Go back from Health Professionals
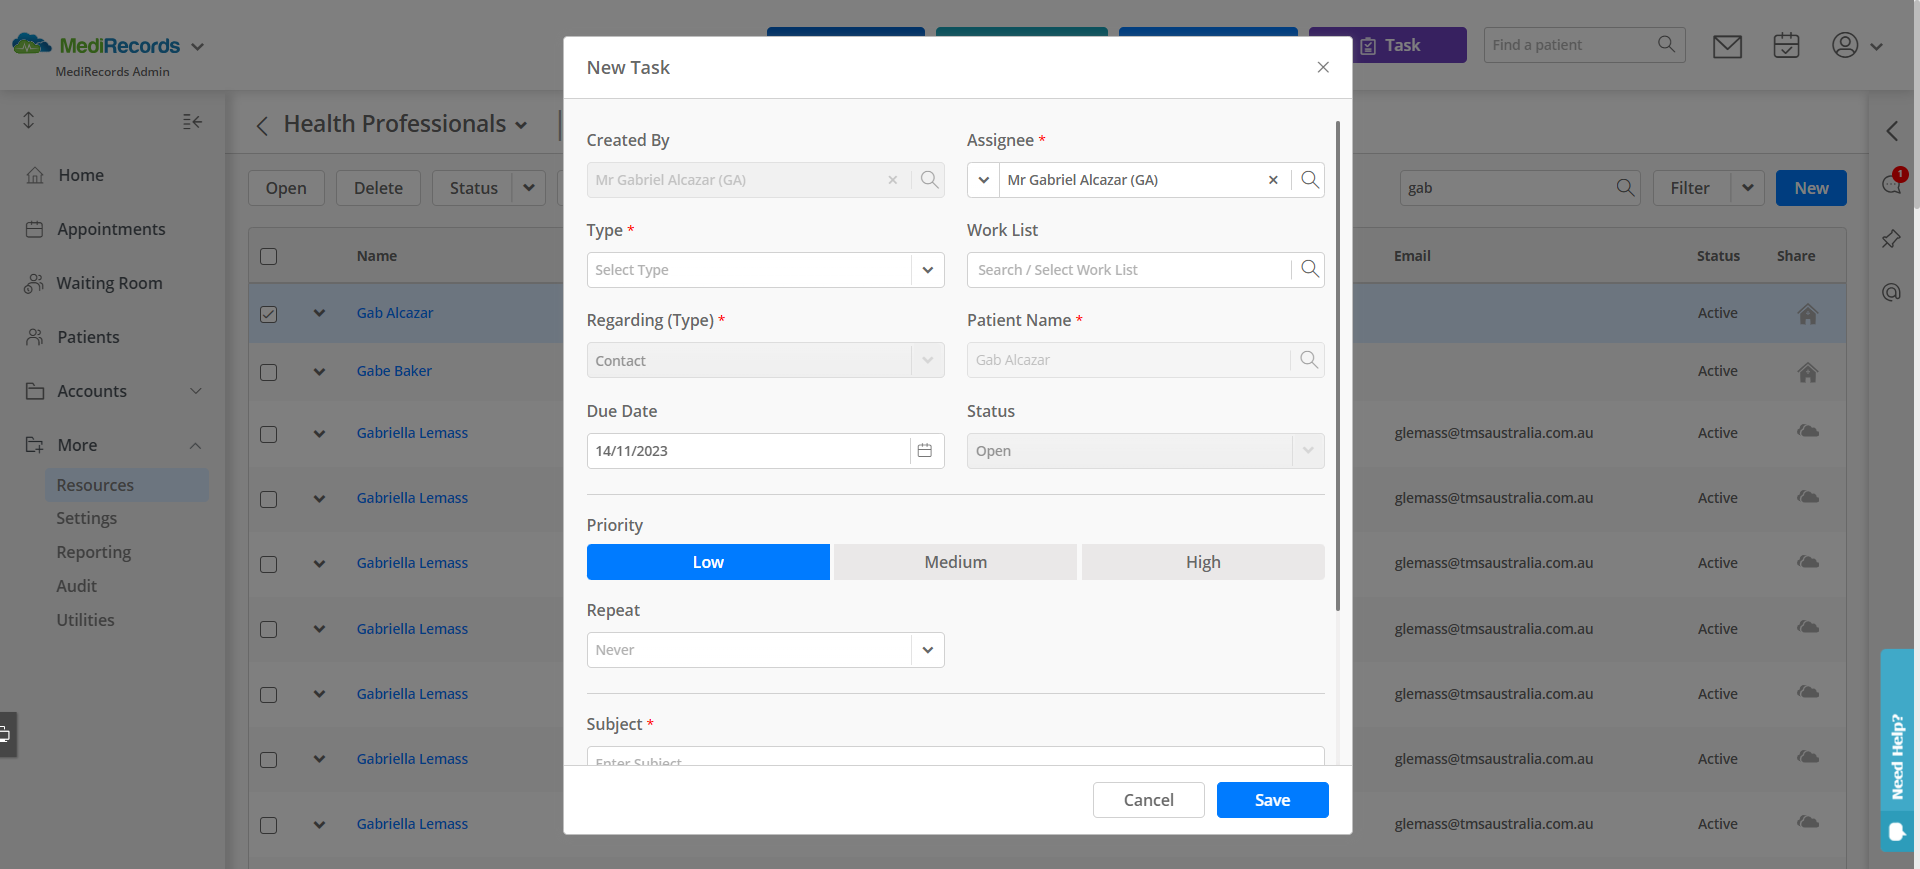Viewport: 1920px width, 869px height. point(262,125)
